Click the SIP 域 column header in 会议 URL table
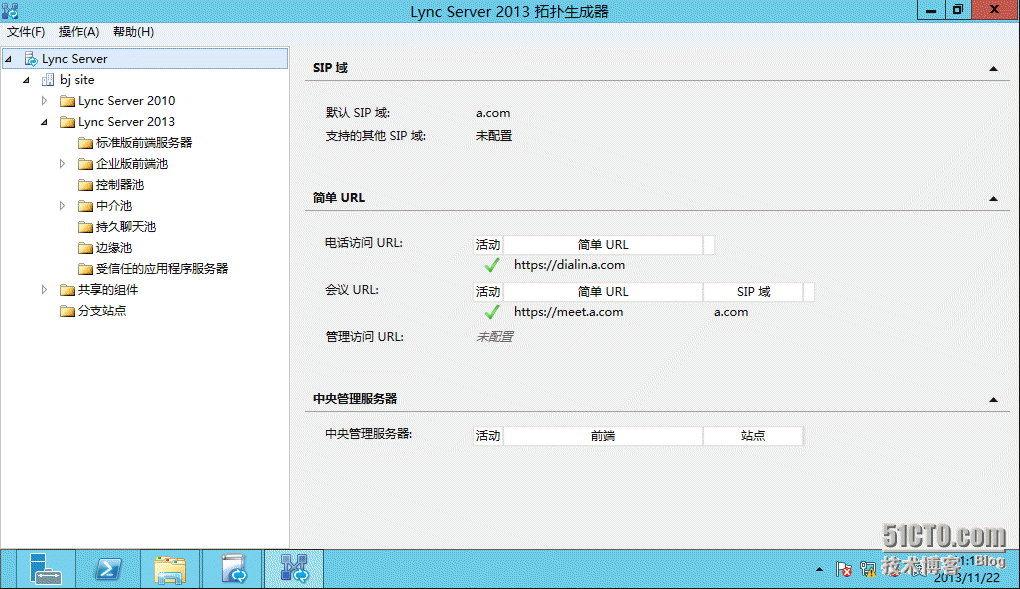Viewport: 1020px width, 589px height. [753, 292]
